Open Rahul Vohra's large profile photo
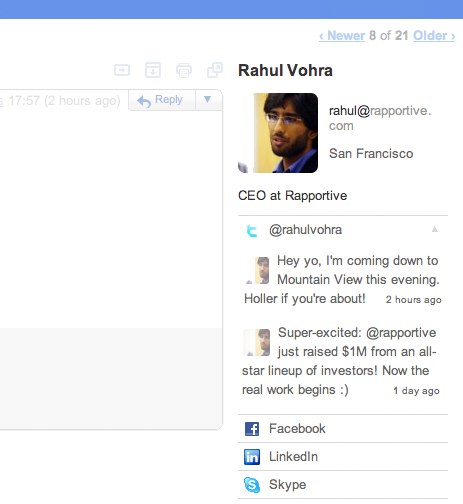 (278, 133)
